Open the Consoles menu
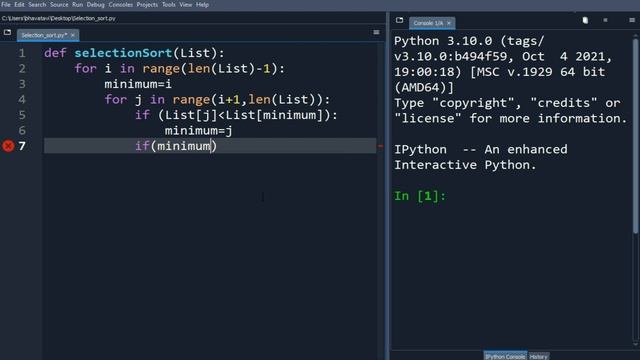The width and height of the screenshot is (640, 360). pos(120,5)
